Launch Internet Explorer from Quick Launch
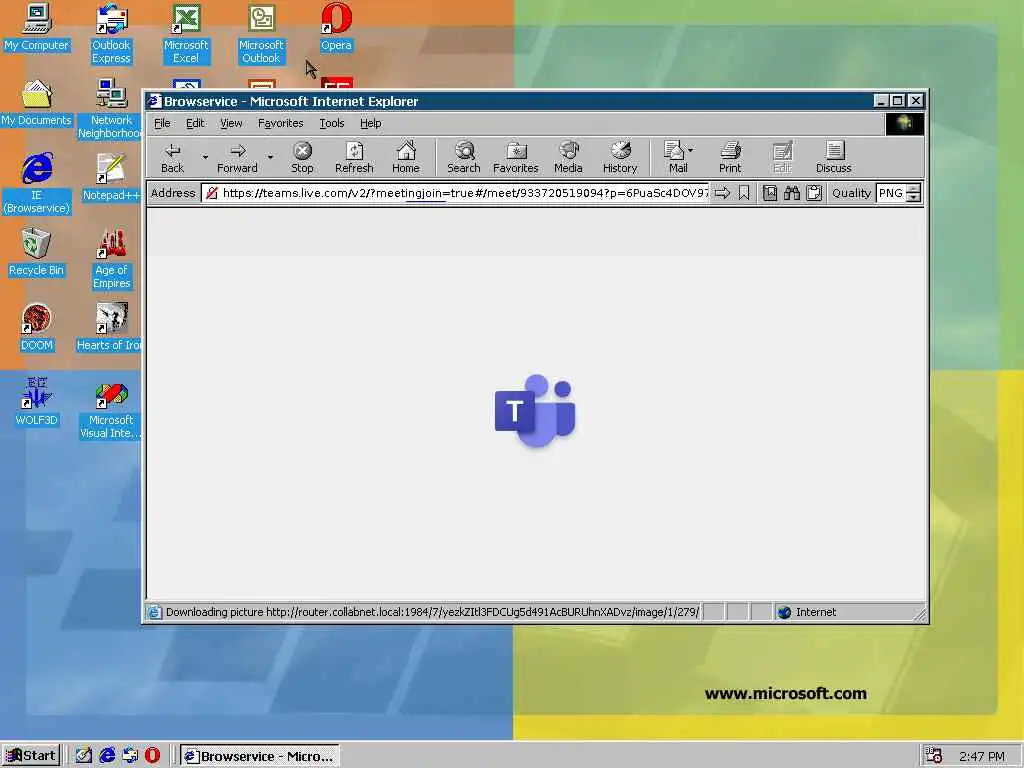Viewport: 1024px width, 768px height. tap(107, 756)
